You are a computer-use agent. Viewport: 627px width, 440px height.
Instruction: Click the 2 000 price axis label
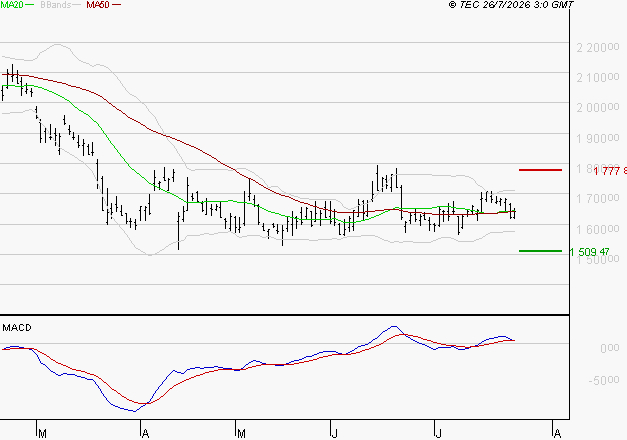[598, 108]
